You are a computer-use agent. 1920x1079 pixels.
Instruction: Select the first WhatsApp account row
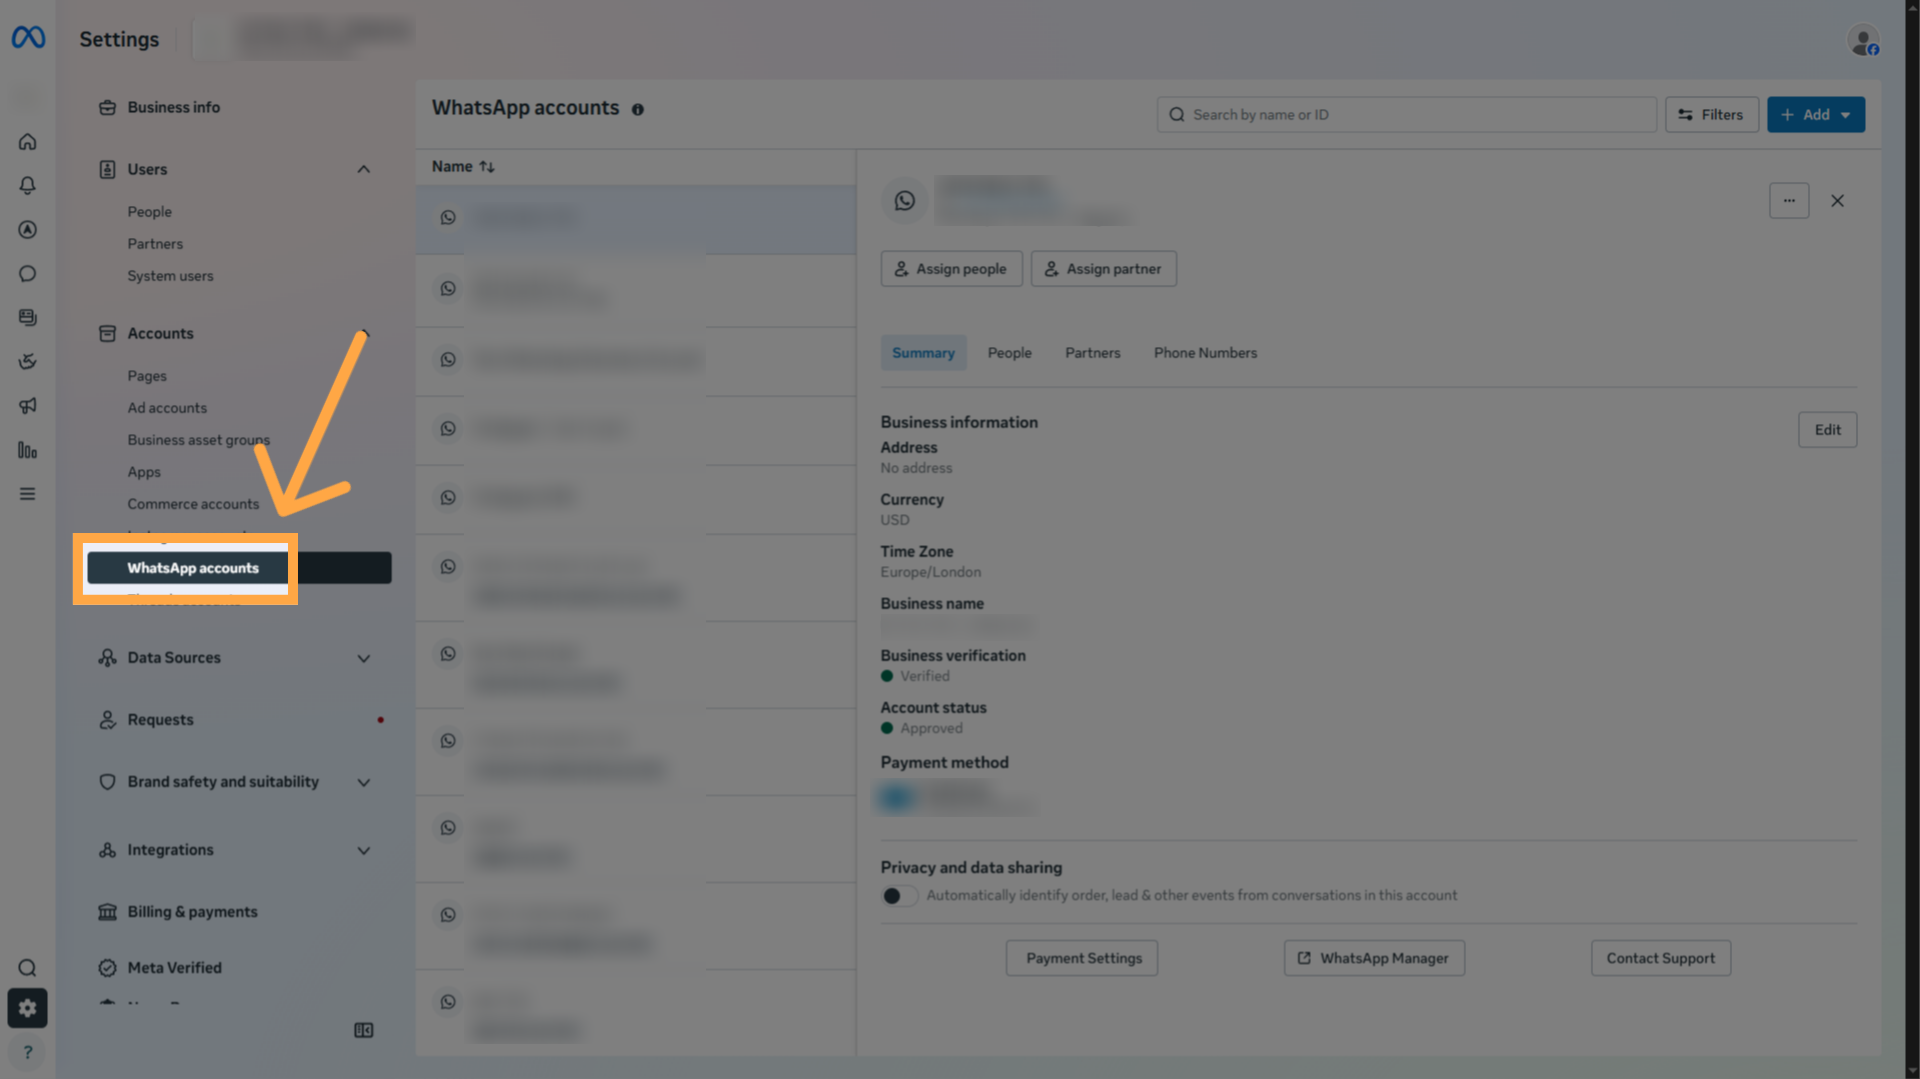coord(636,218)
